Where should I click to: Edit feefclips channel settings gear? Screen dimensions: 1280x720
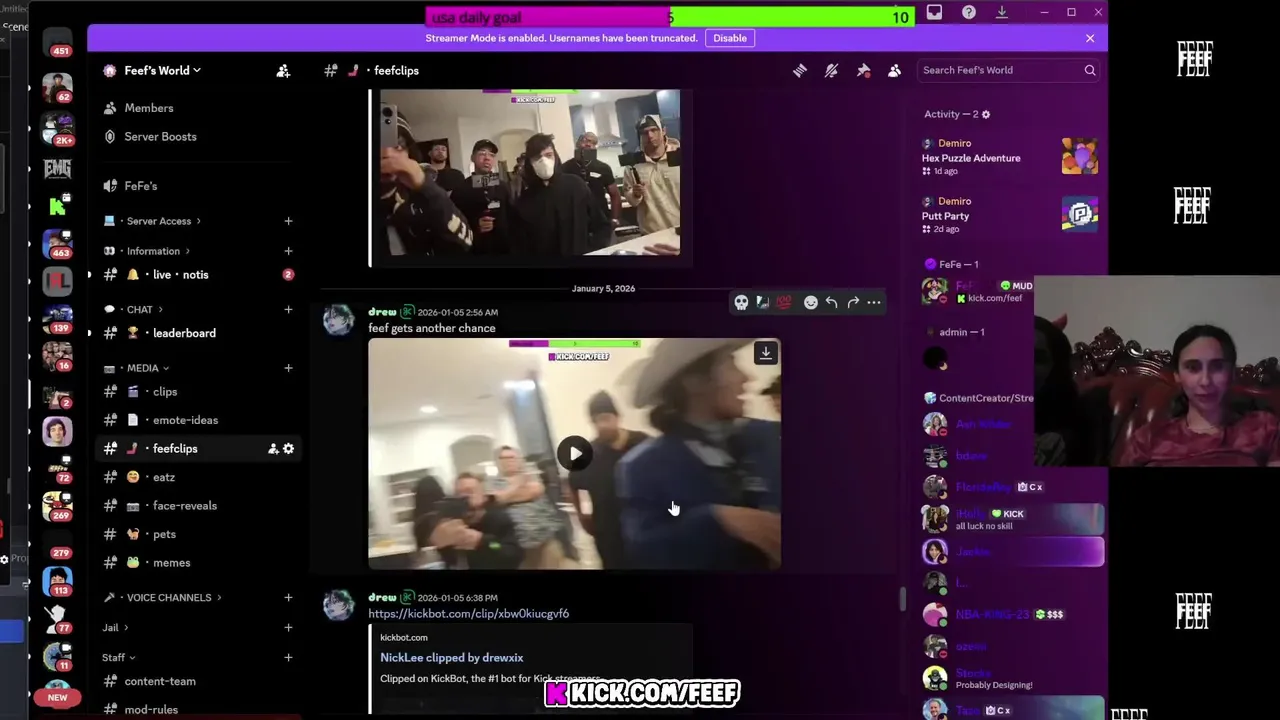(x=289, y=449)
